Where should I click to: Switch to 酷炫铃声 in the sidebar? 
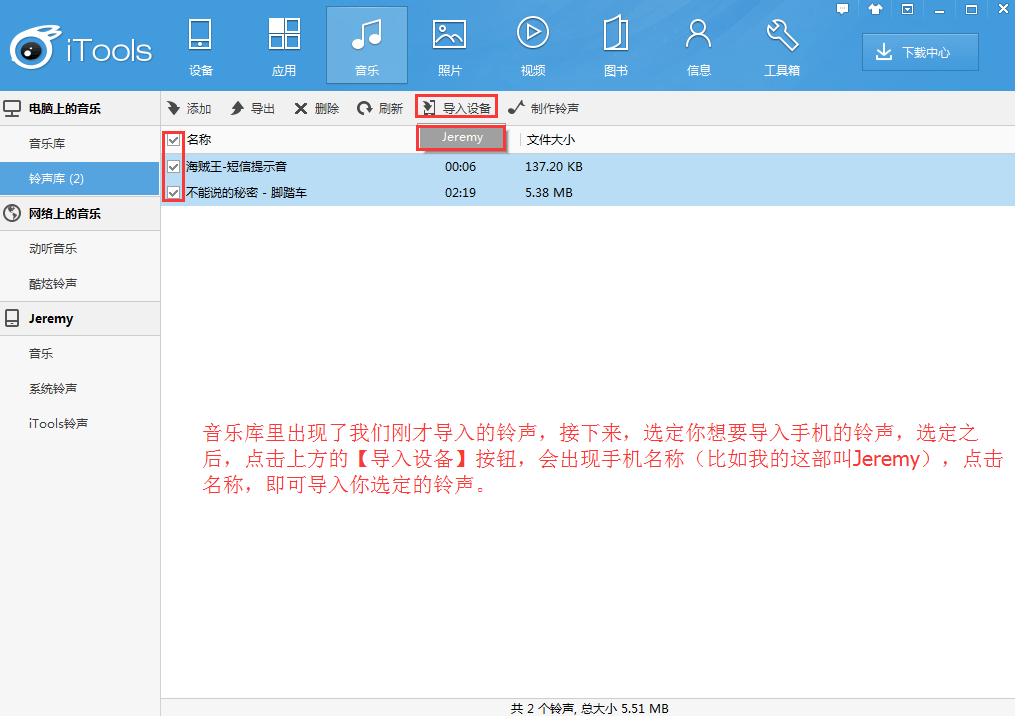[50, 283]
